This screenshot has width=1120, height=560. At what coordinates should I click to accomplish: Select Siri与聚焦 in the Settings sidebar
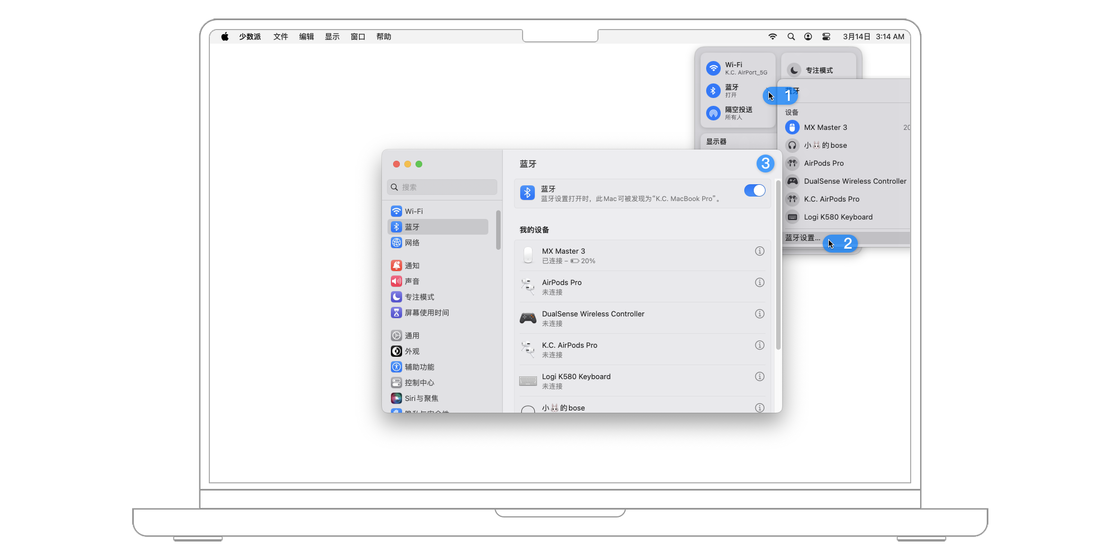pos(438,399)
